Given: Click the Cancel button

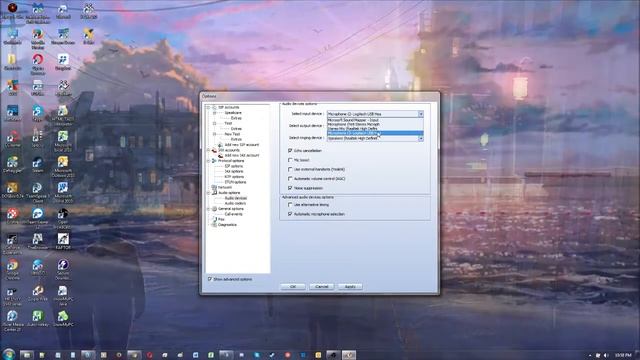Looking at the screenshot, I should [x=322, y=287].
